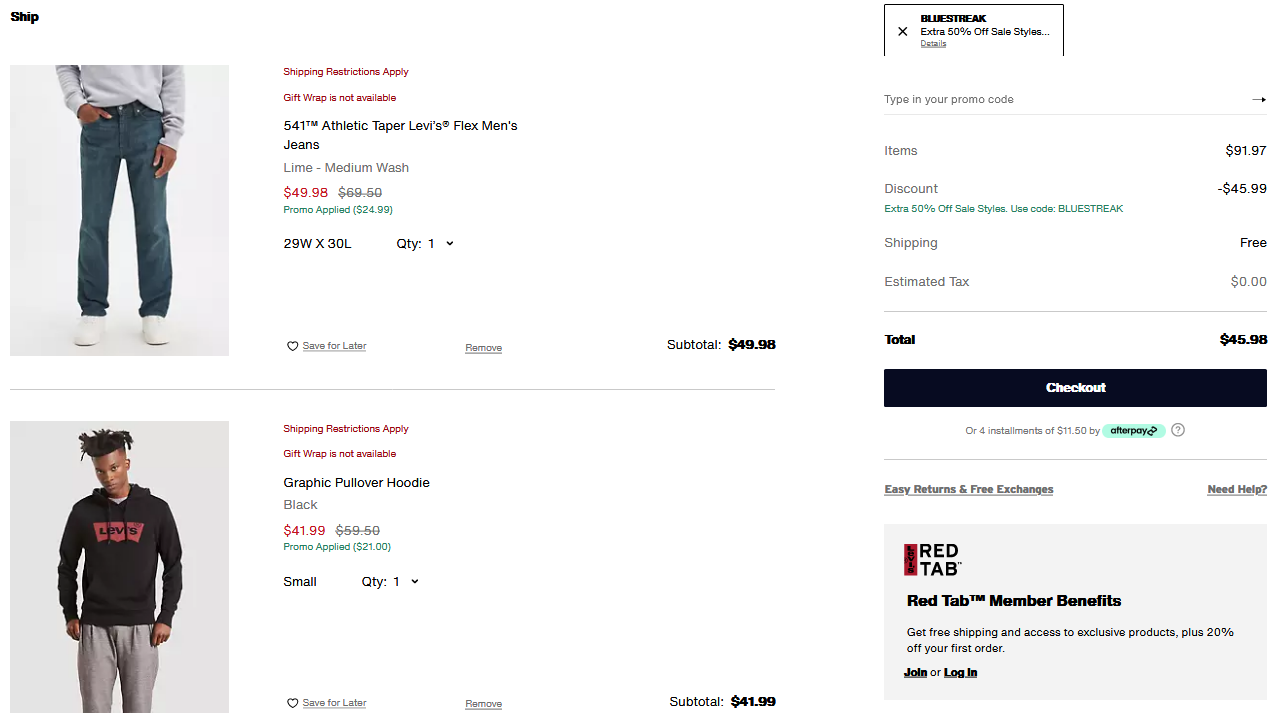Open the jeans product image
1279x724 pixels.
click(x=119, y=210)
